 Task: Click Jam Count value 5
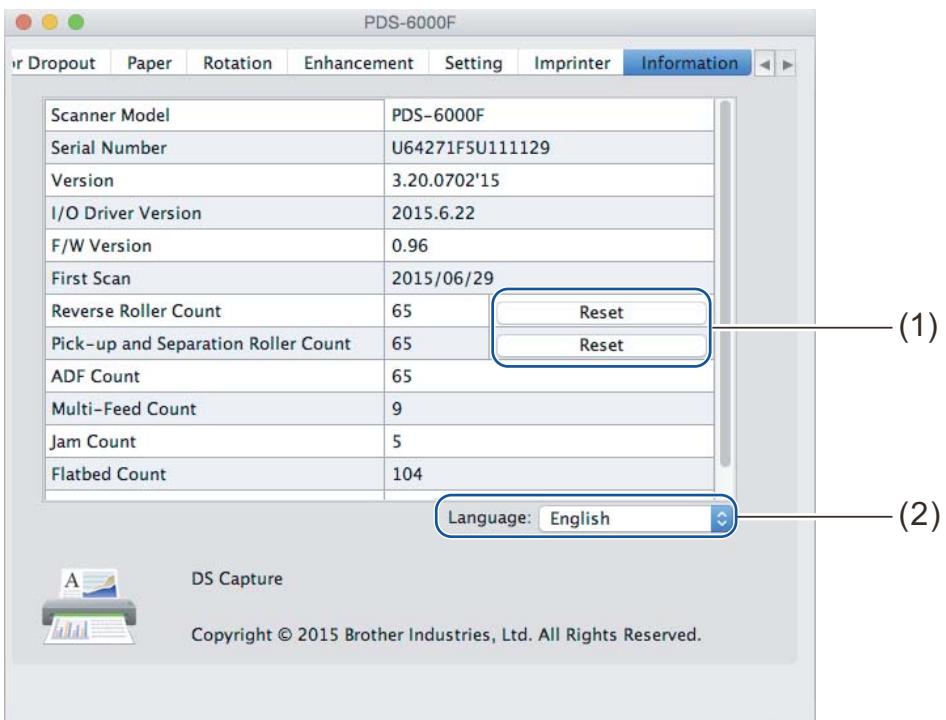396,441
